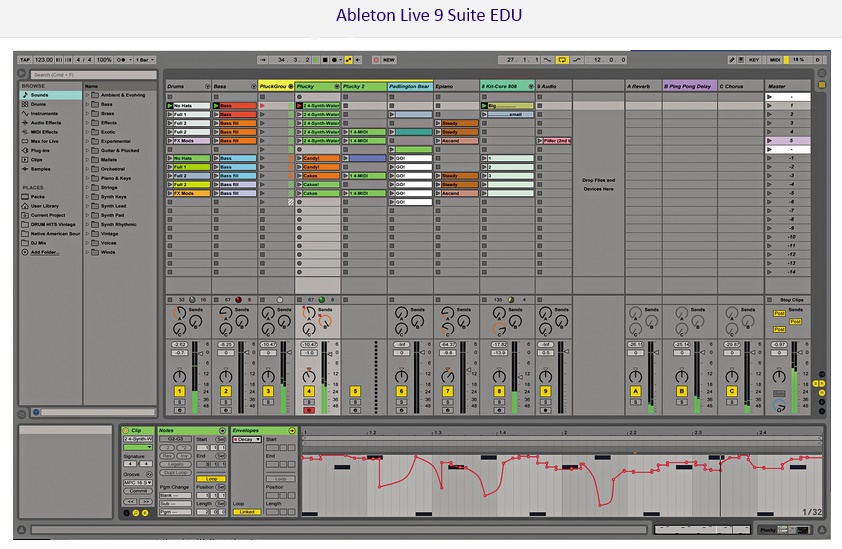The height and width of the screenshot is (549, 842).
Task: Select the Drums track header
Action: pyautogui.click(x=188, y=86)
